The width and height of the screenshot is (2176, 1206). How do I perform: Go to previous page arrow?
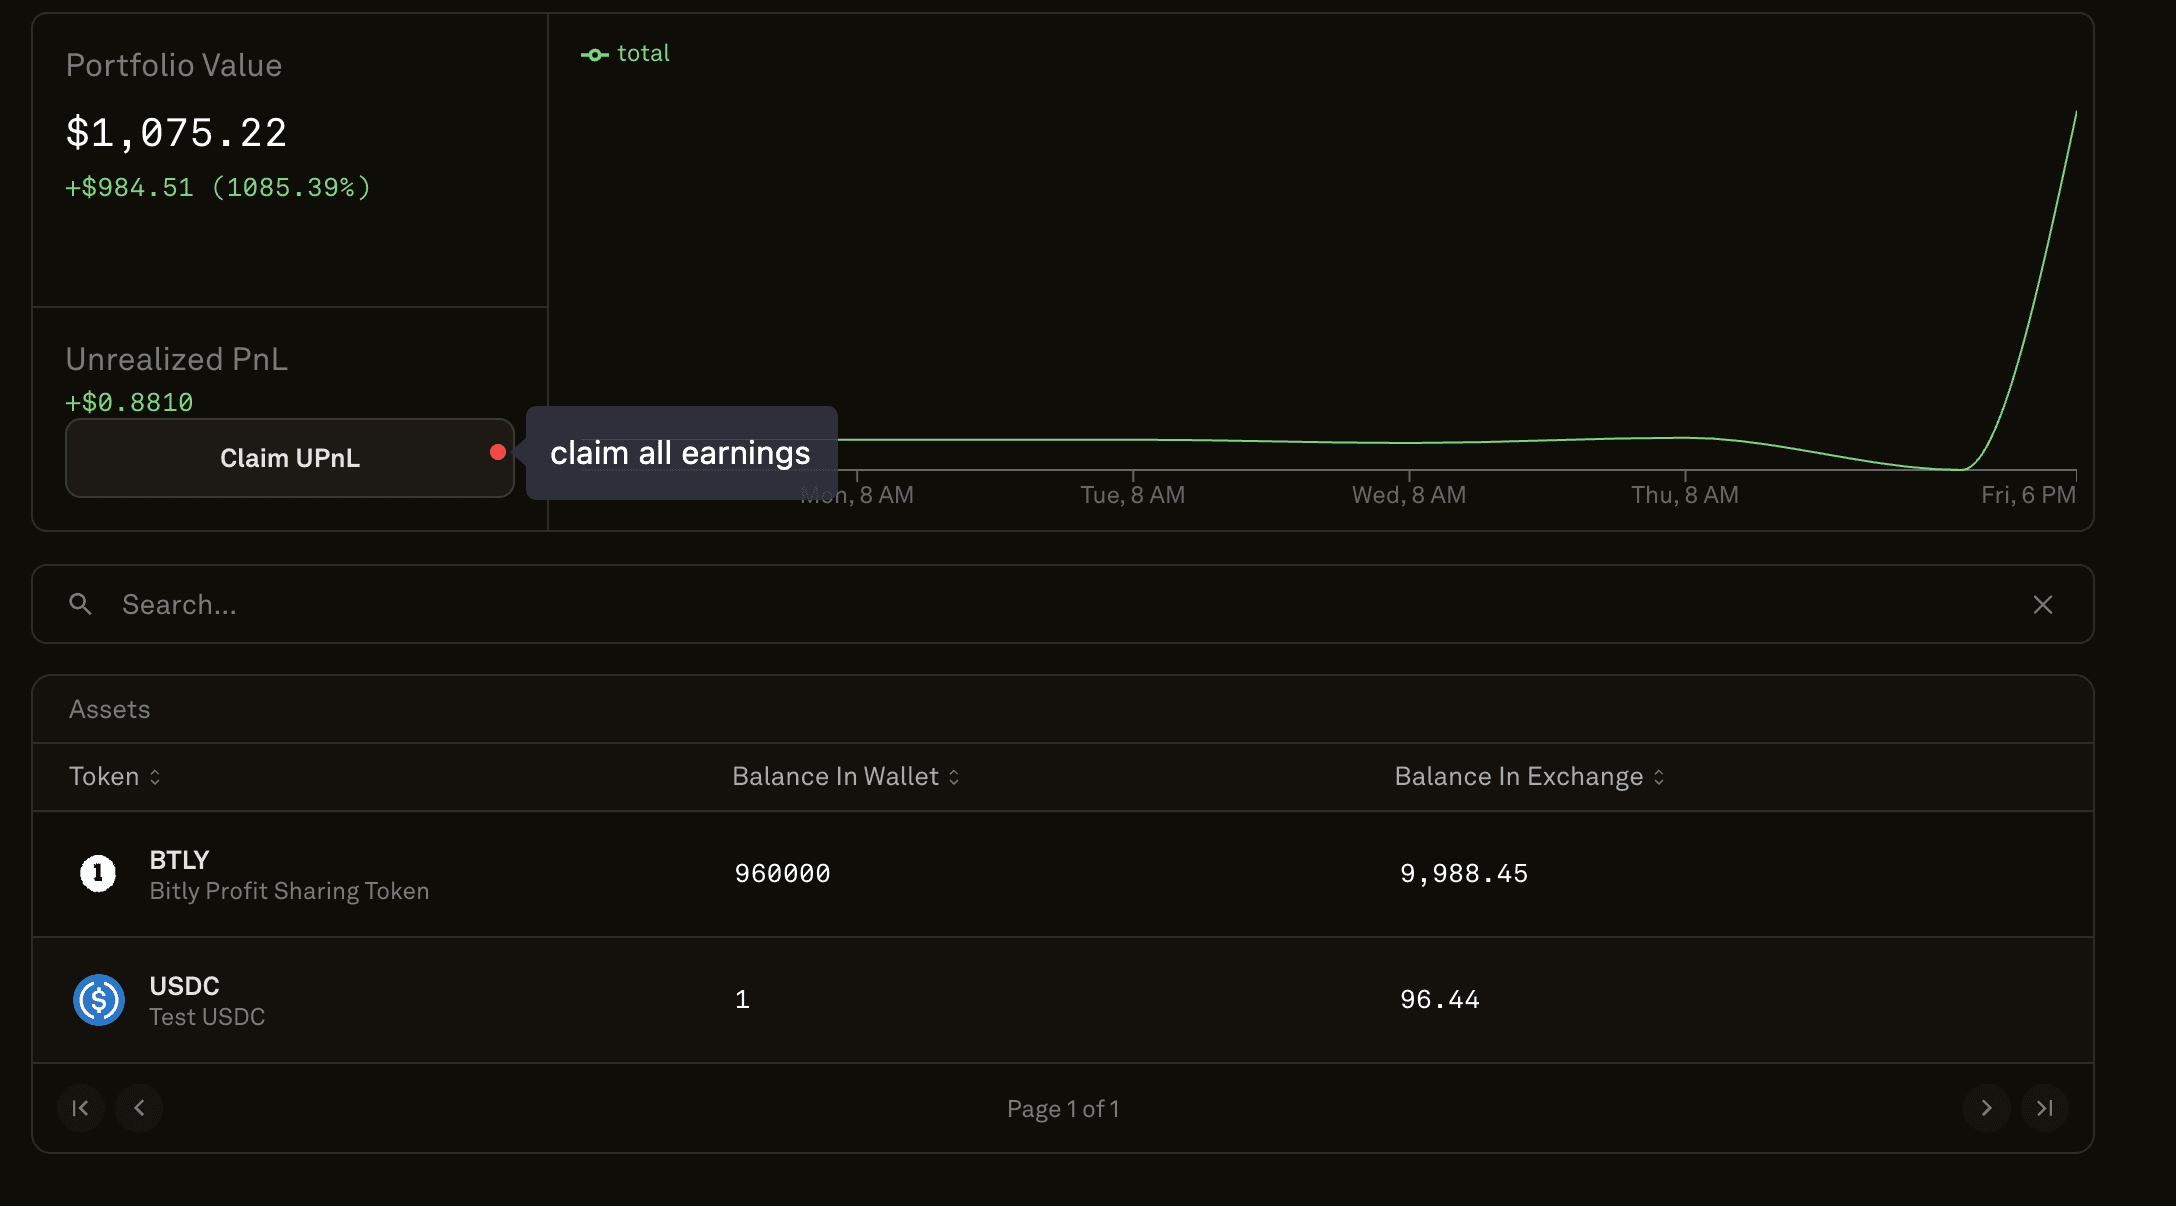pos(139,1108)
